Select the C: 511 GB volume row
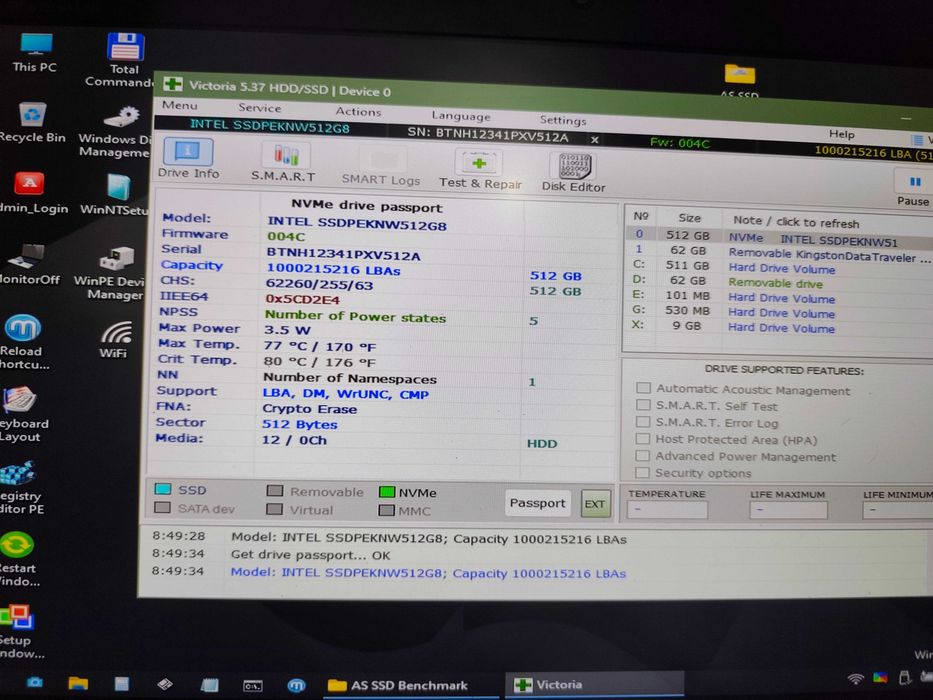This screenshot has width=933, height=700. 779,267
